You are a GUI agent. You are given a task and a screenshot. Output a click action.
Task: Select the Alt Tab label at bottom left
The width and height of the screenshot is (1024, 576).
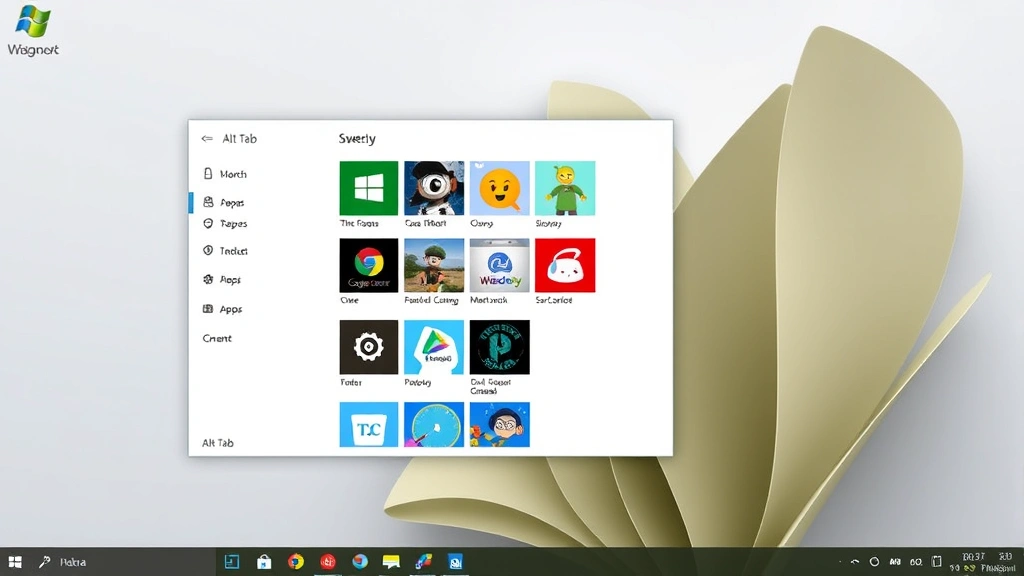[x=216, y=442]
